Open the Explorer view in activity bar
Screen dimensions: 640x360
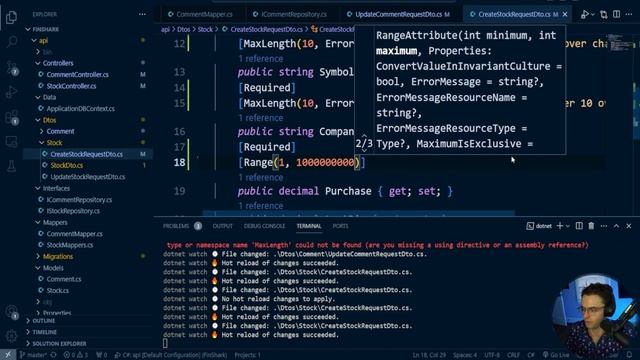click(11, 17)
